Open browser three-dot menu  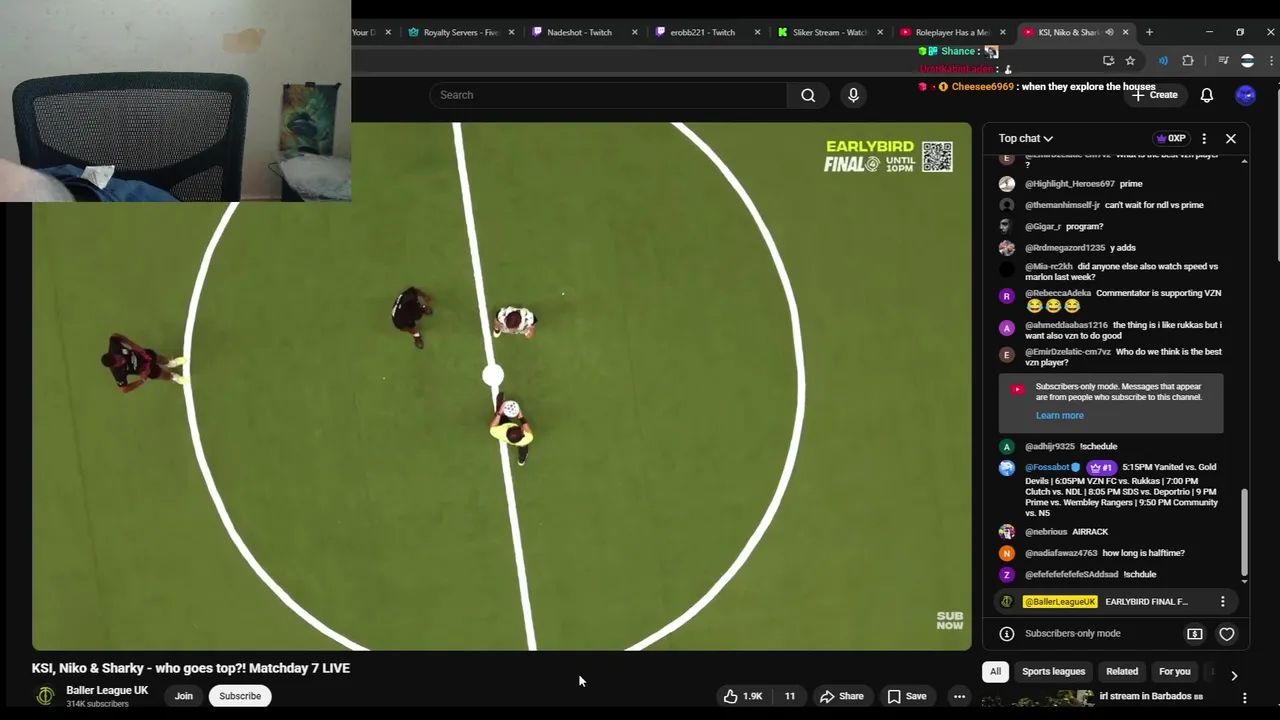pos(1271,61)
